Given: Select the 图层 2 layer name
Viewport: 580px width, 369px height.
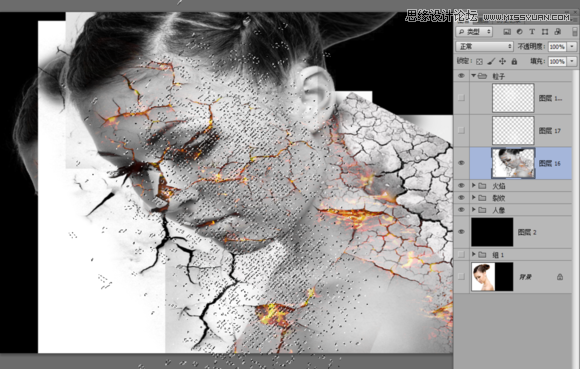Looking at the screenshot, I should 527,232.
